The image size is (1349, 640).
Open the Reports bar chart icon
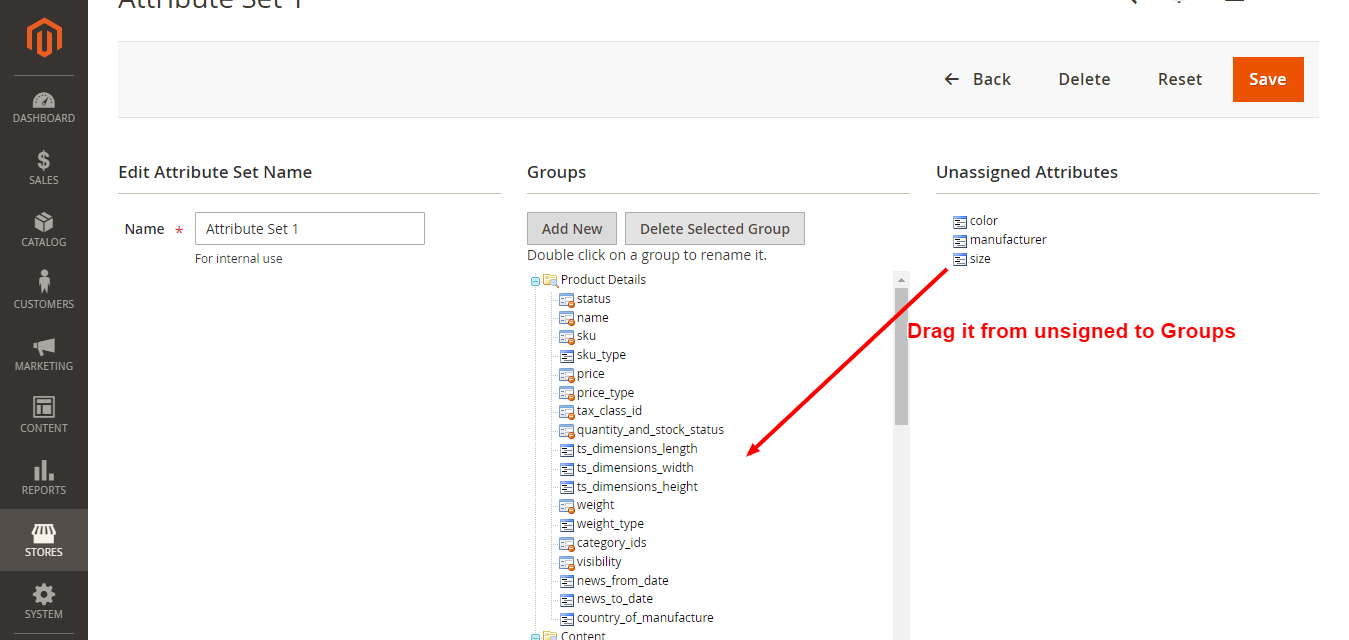[44, 471]
